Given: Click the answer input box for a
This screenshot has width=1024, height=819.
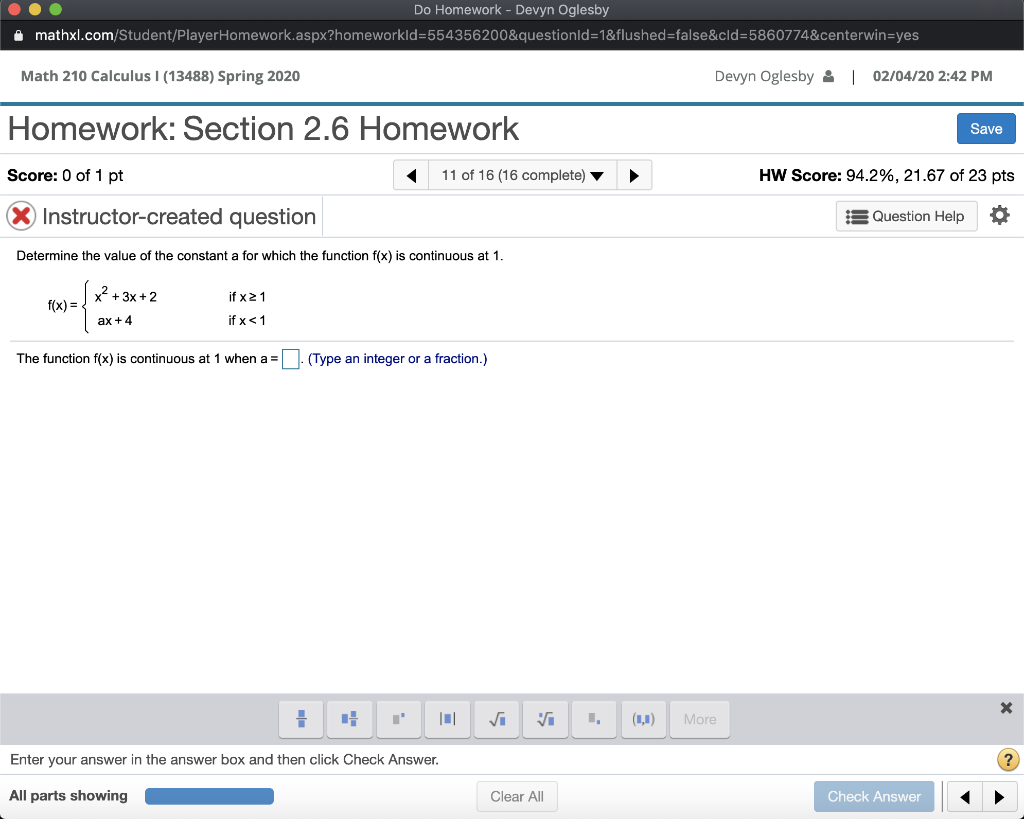Looking at the screenshot, I should [290, 358].
